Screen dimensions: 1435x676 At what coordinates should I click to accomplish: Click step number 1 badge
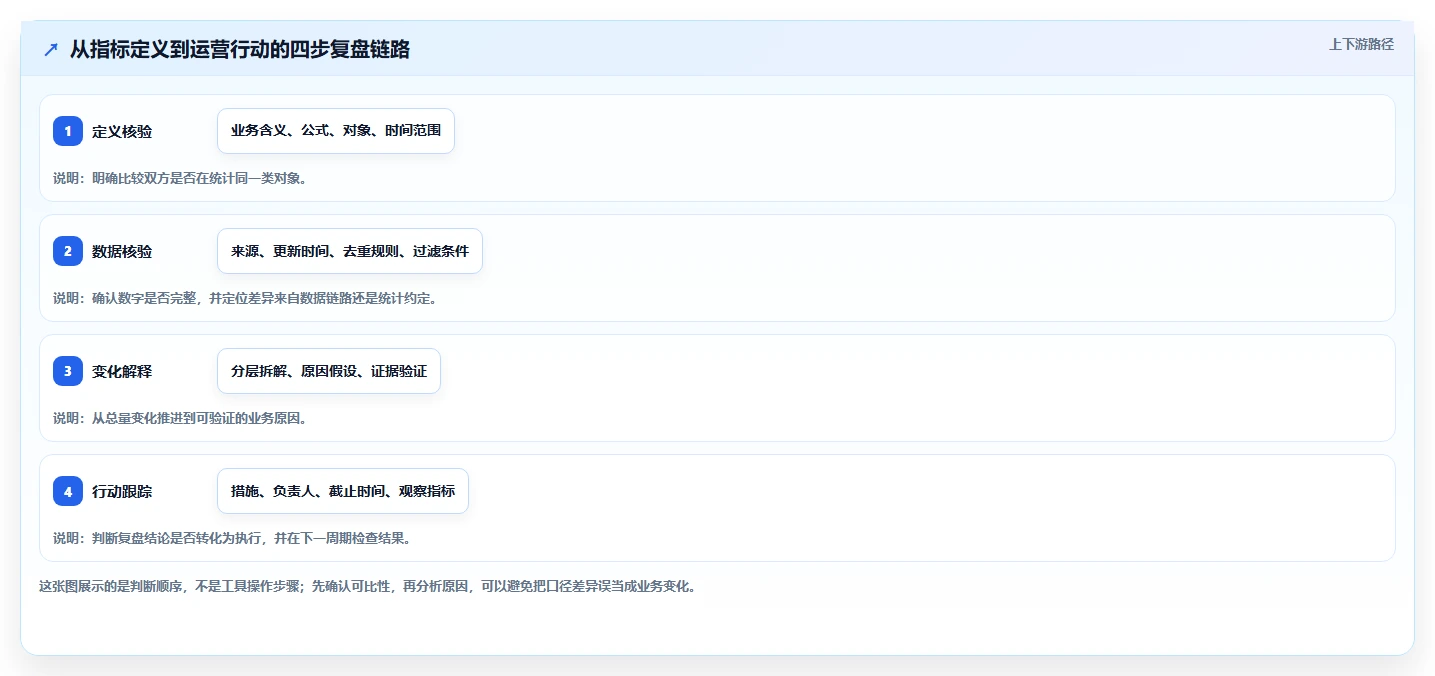(68, 131)
